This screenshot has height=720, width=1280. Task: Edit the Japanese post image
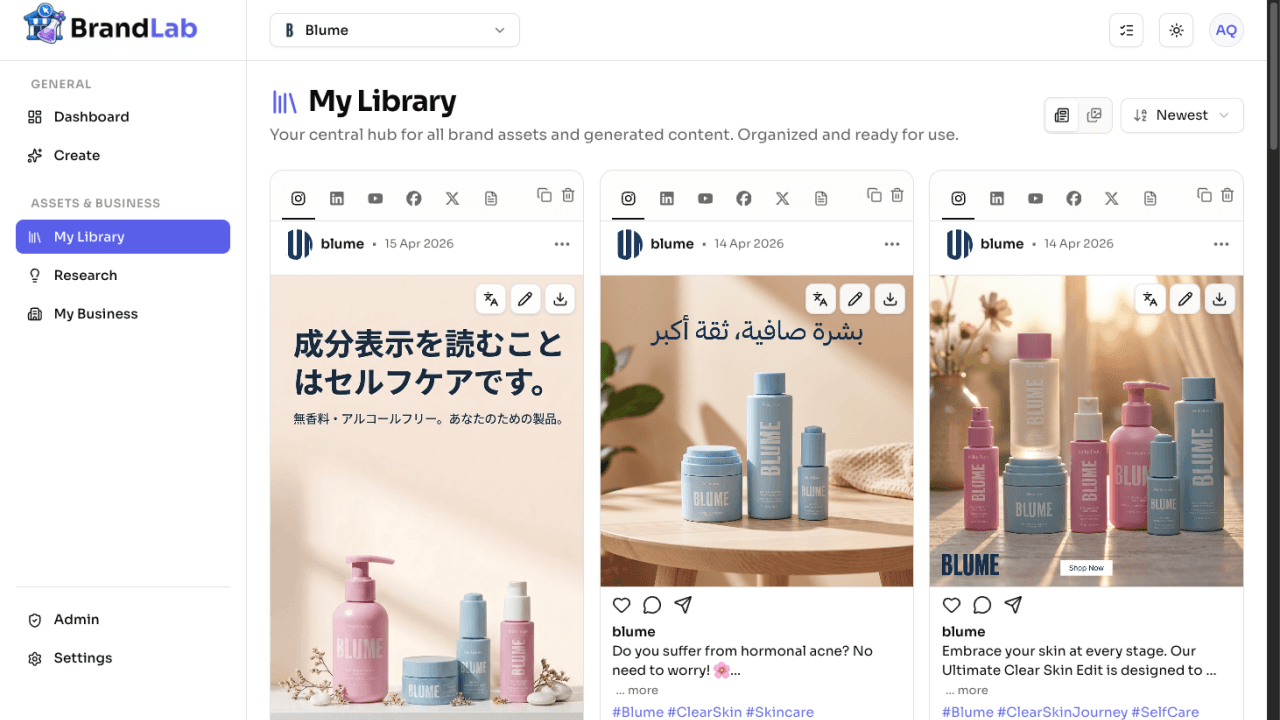[526, 298]
